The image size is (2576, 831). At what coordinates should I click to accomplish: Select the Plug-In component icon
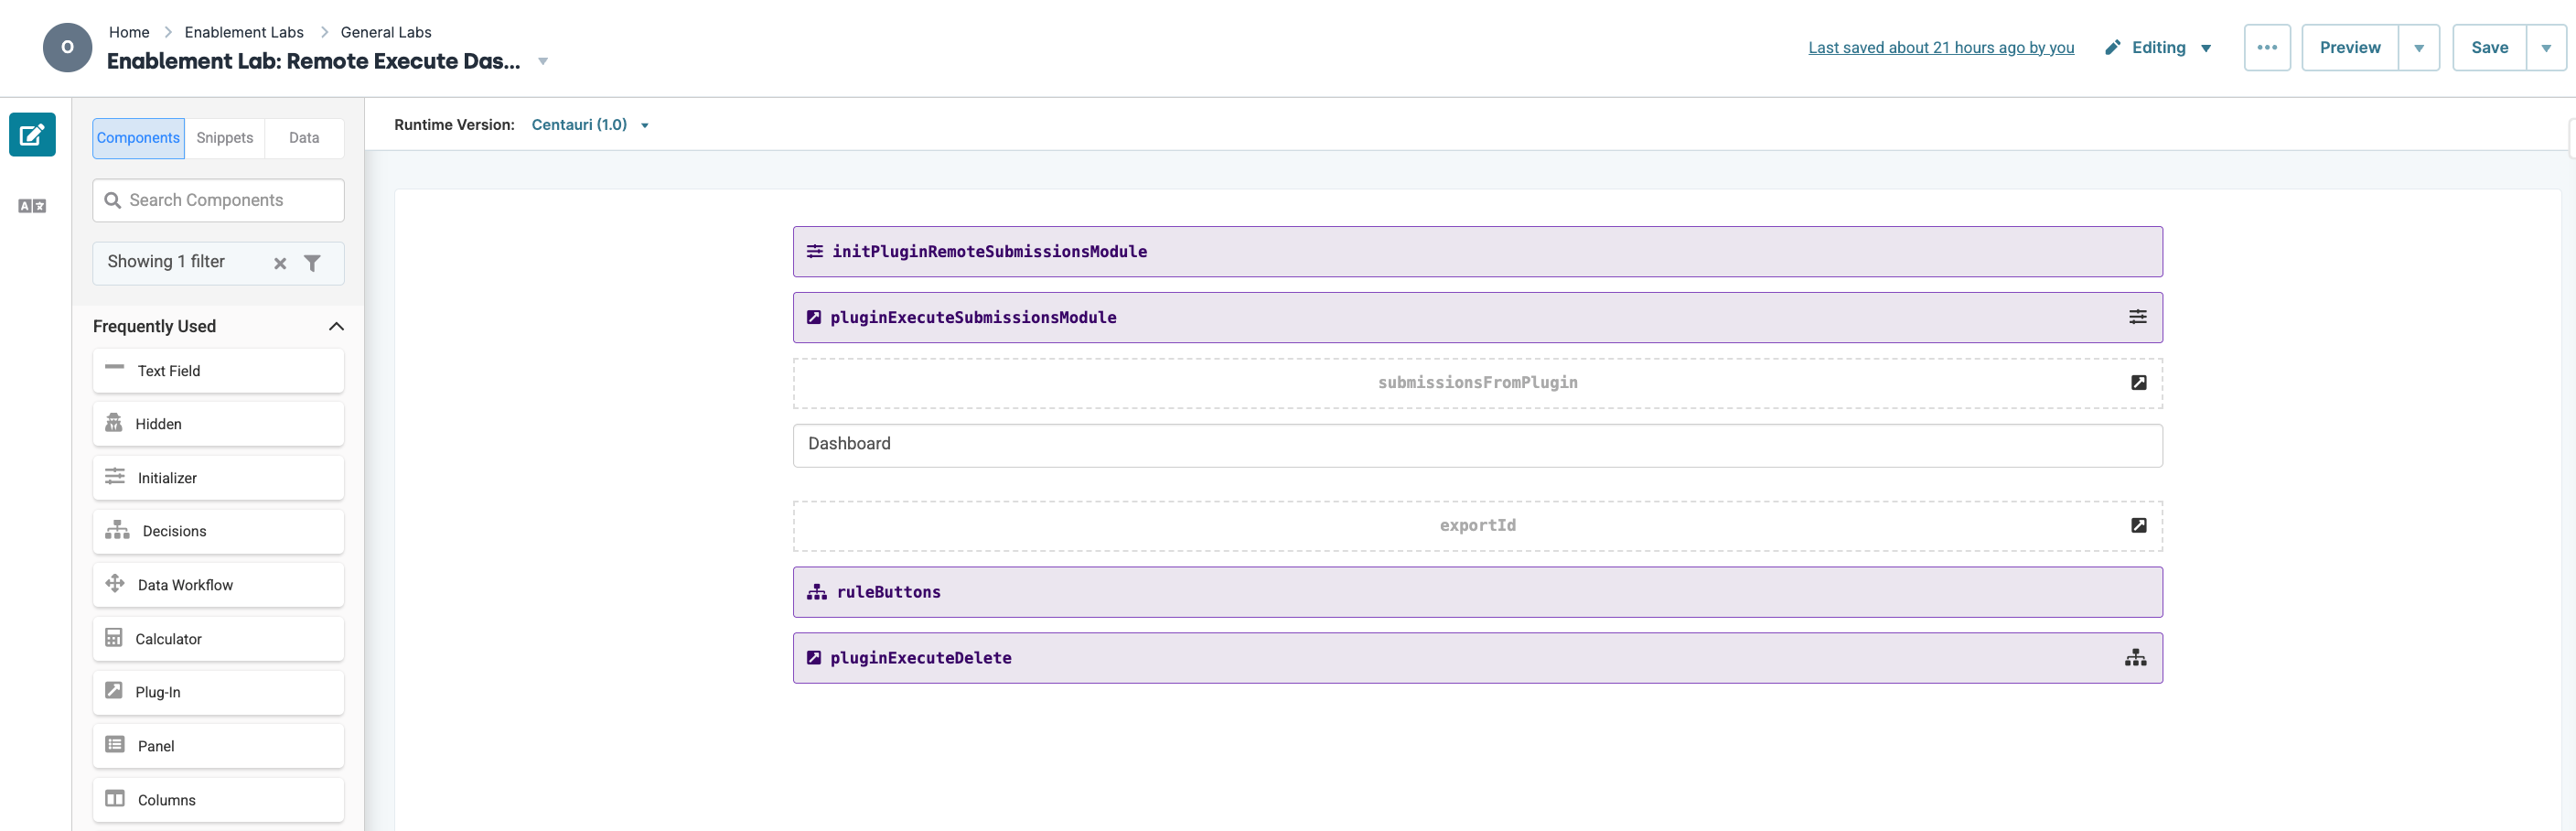[x=116, y=691]
